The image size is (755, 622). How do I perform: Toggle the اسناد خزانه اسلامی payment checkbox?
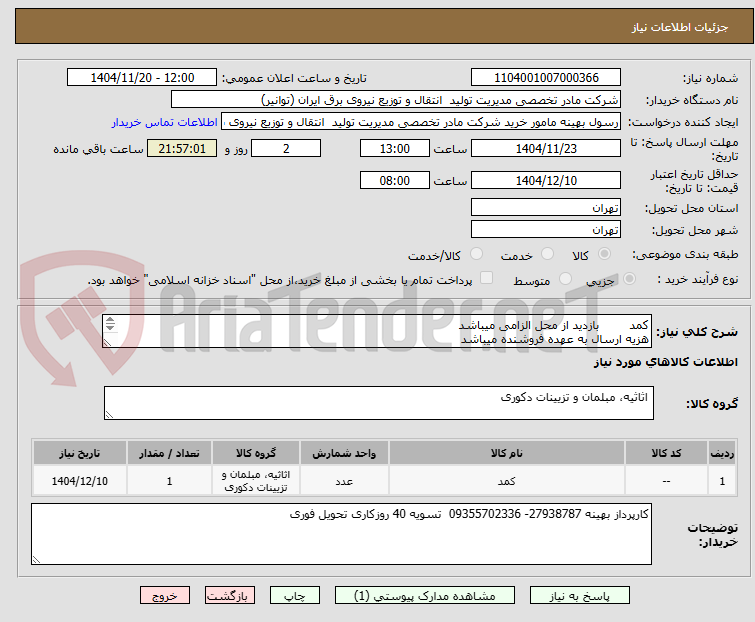[487, 278]
